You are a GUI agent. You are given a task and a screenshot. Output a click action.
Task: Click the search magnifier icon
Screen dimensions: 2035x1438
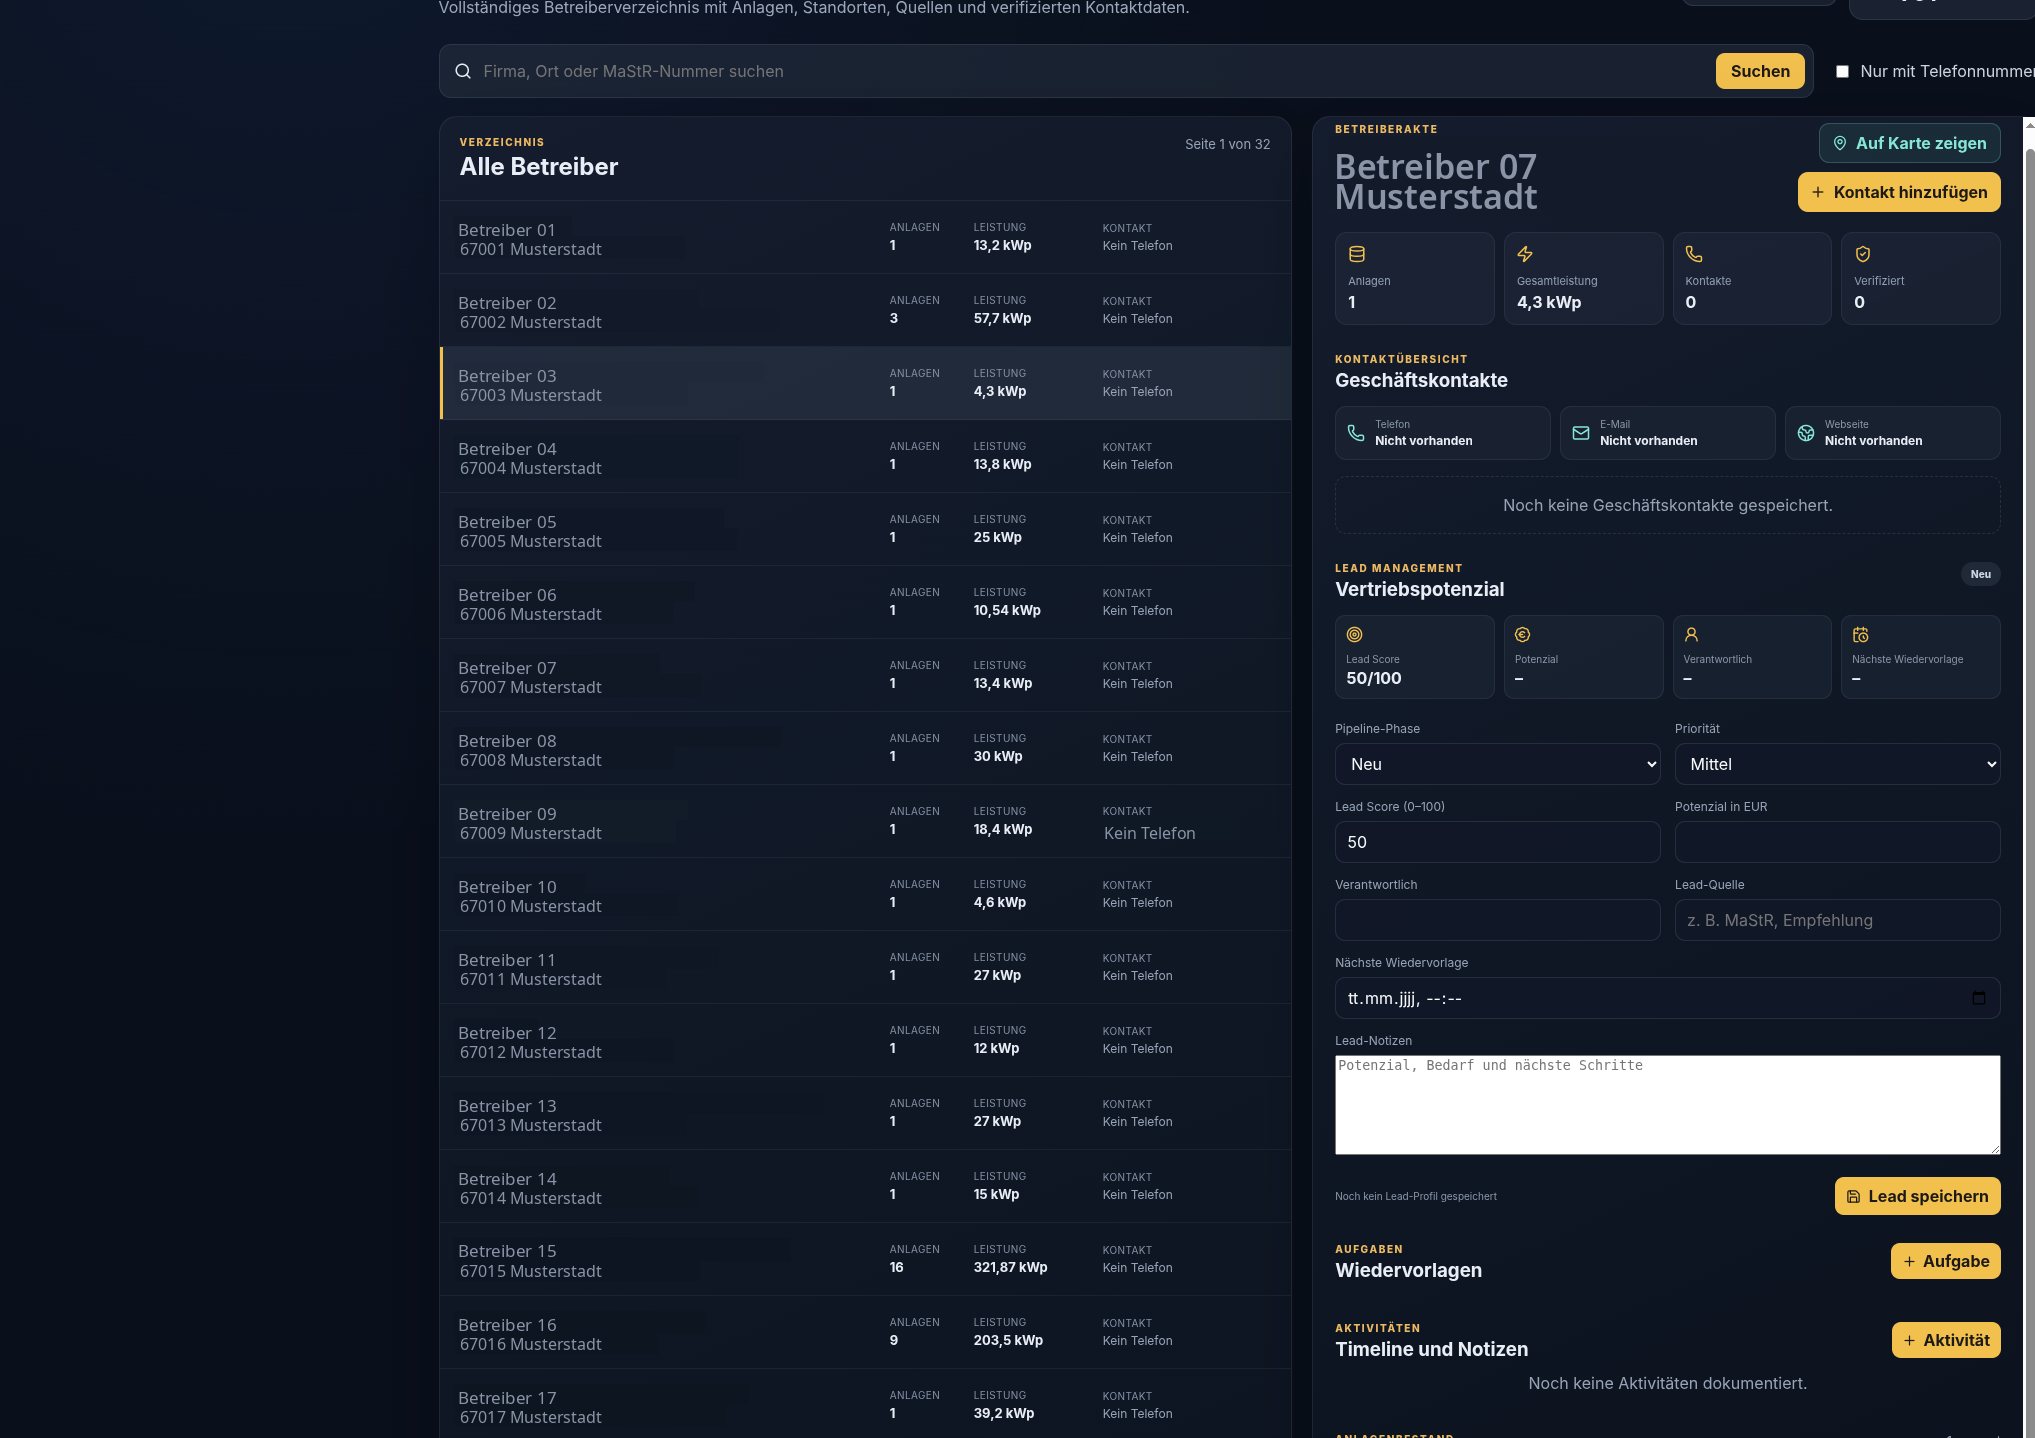463,71
